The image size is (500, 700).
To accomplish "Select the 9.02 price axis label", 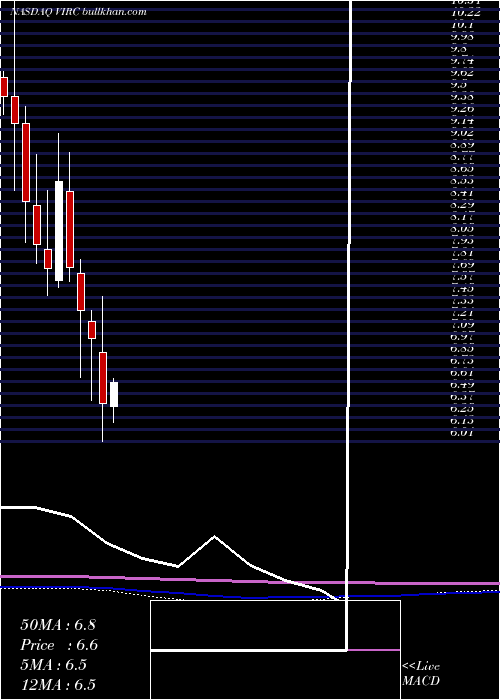I will point(462,133).
